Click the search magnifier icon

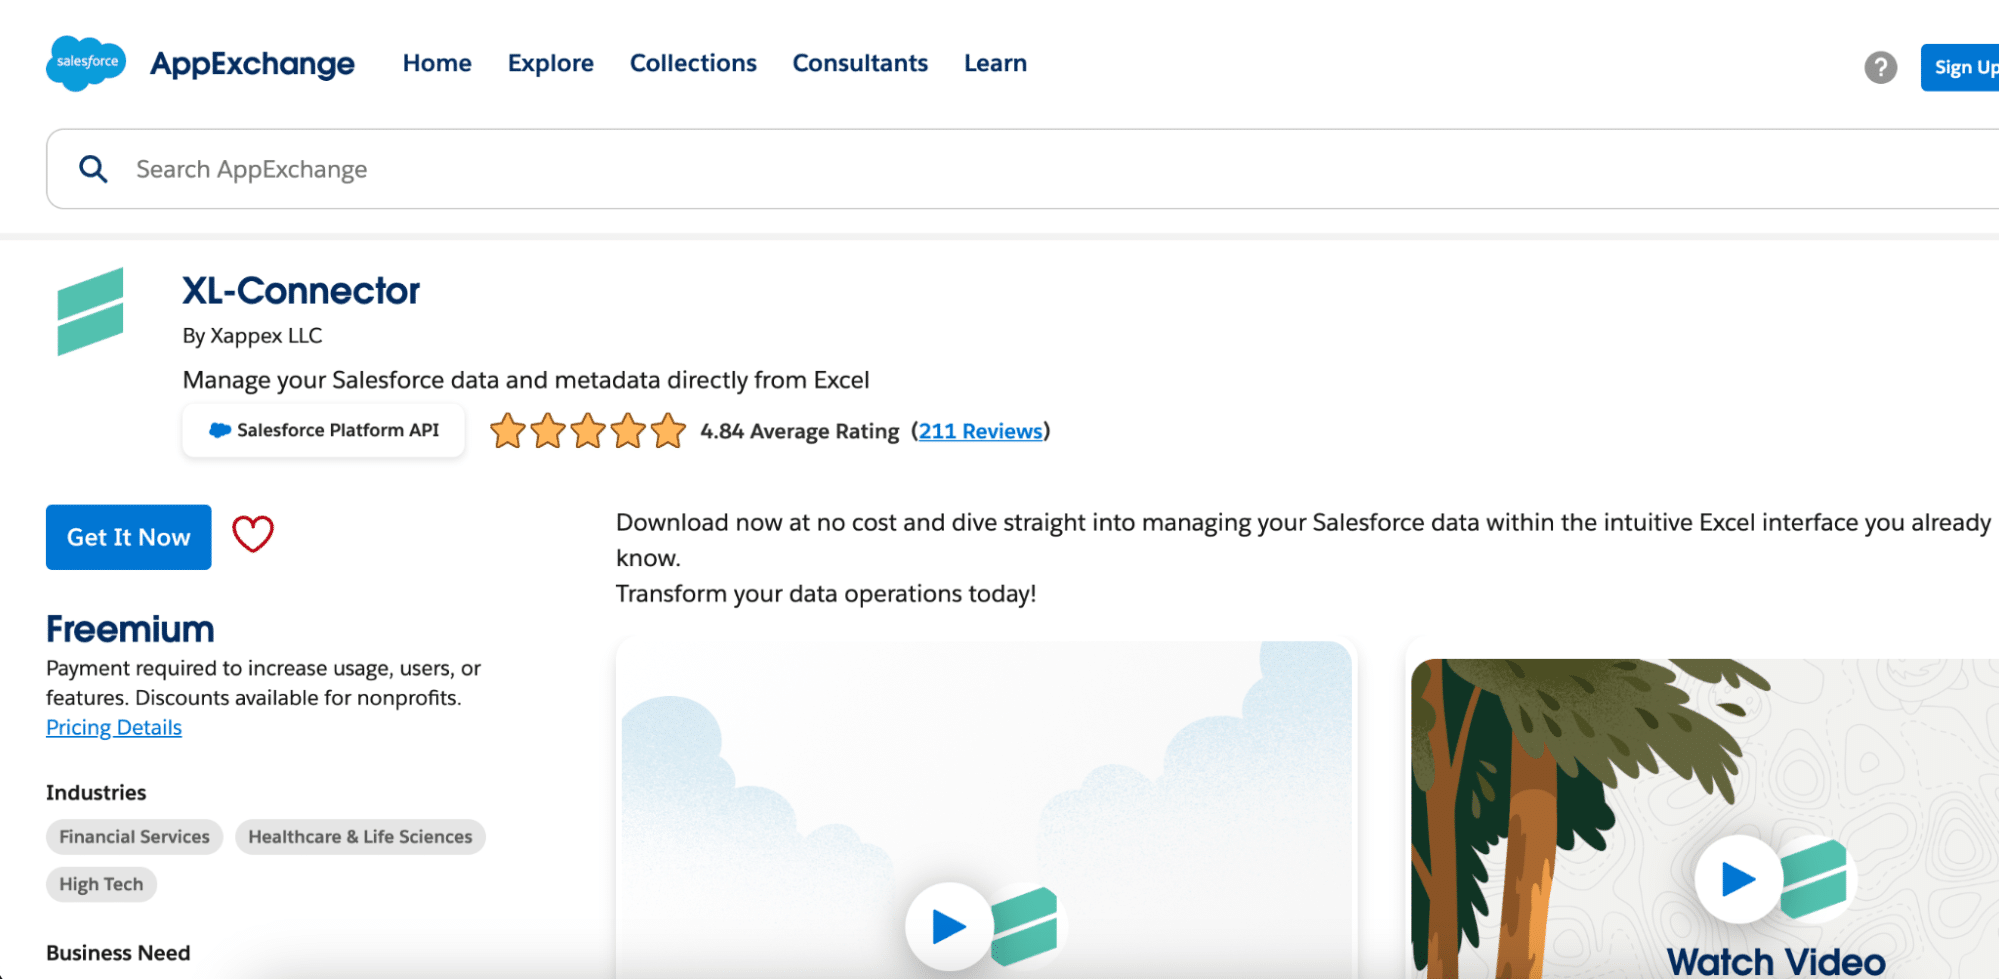click(93, 169)
